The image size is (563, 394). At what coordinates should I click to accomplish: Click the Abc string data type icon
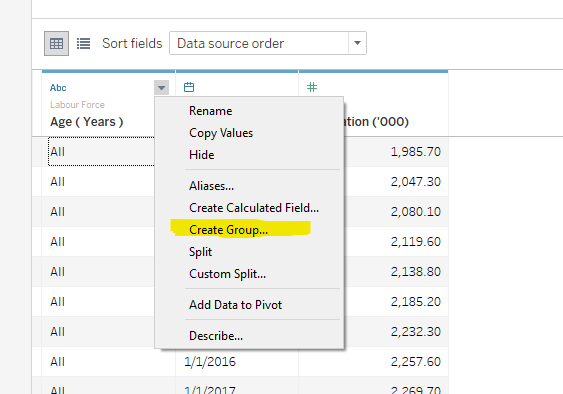(x=58, y=88)
